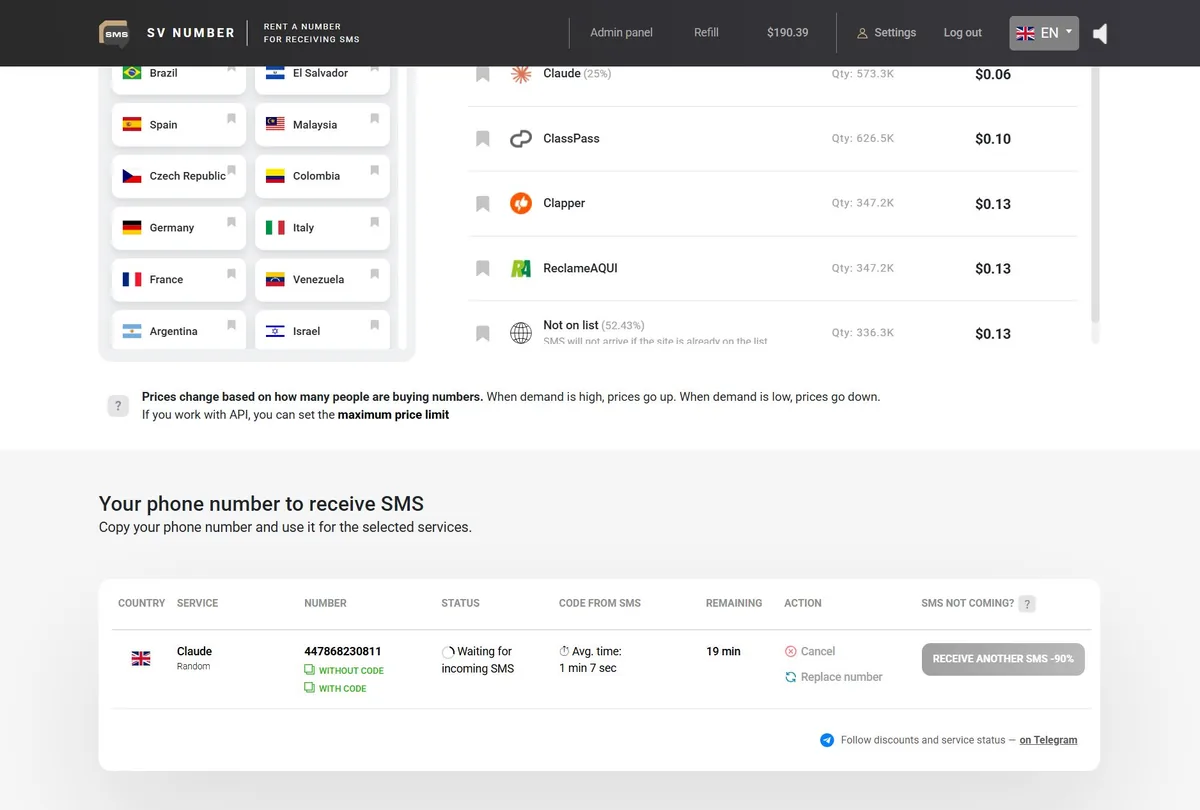Select the Germany flag icon
This screenshot has width=1200, height=810.
pos(132,228)
